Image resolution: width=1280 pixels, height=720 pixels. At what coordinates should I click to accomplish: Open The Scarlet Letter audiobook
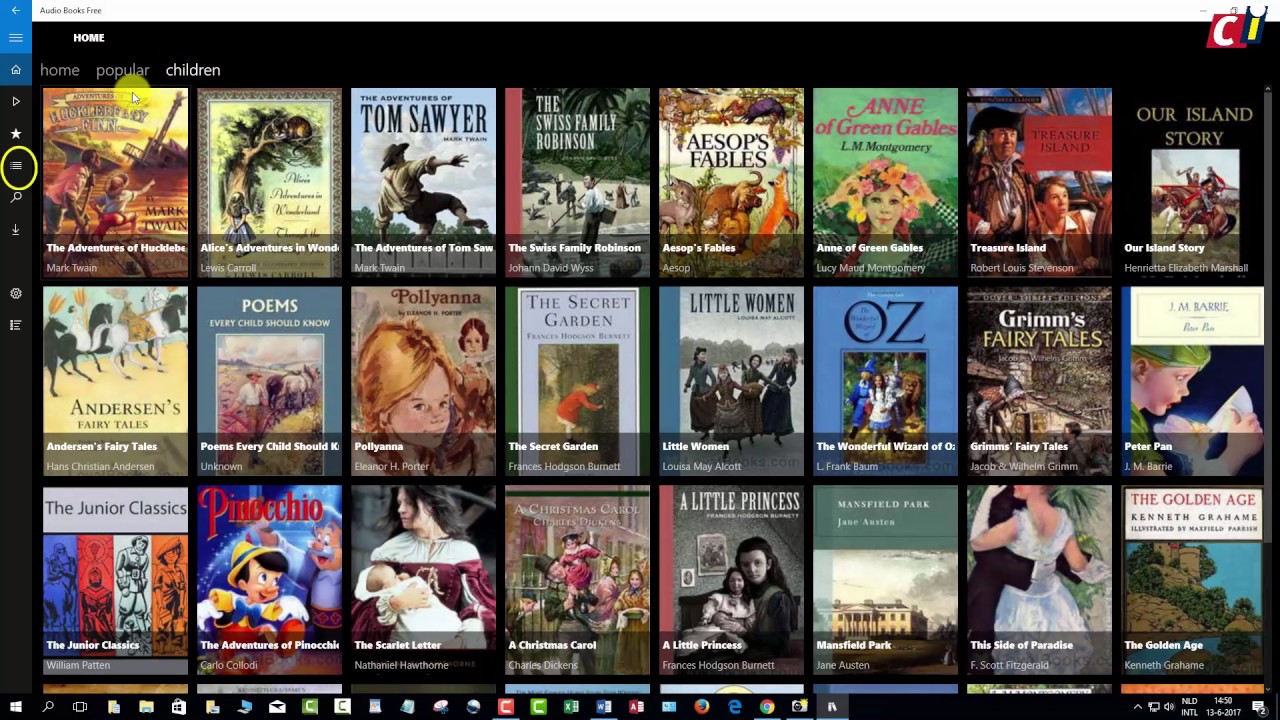click(423, 580)
